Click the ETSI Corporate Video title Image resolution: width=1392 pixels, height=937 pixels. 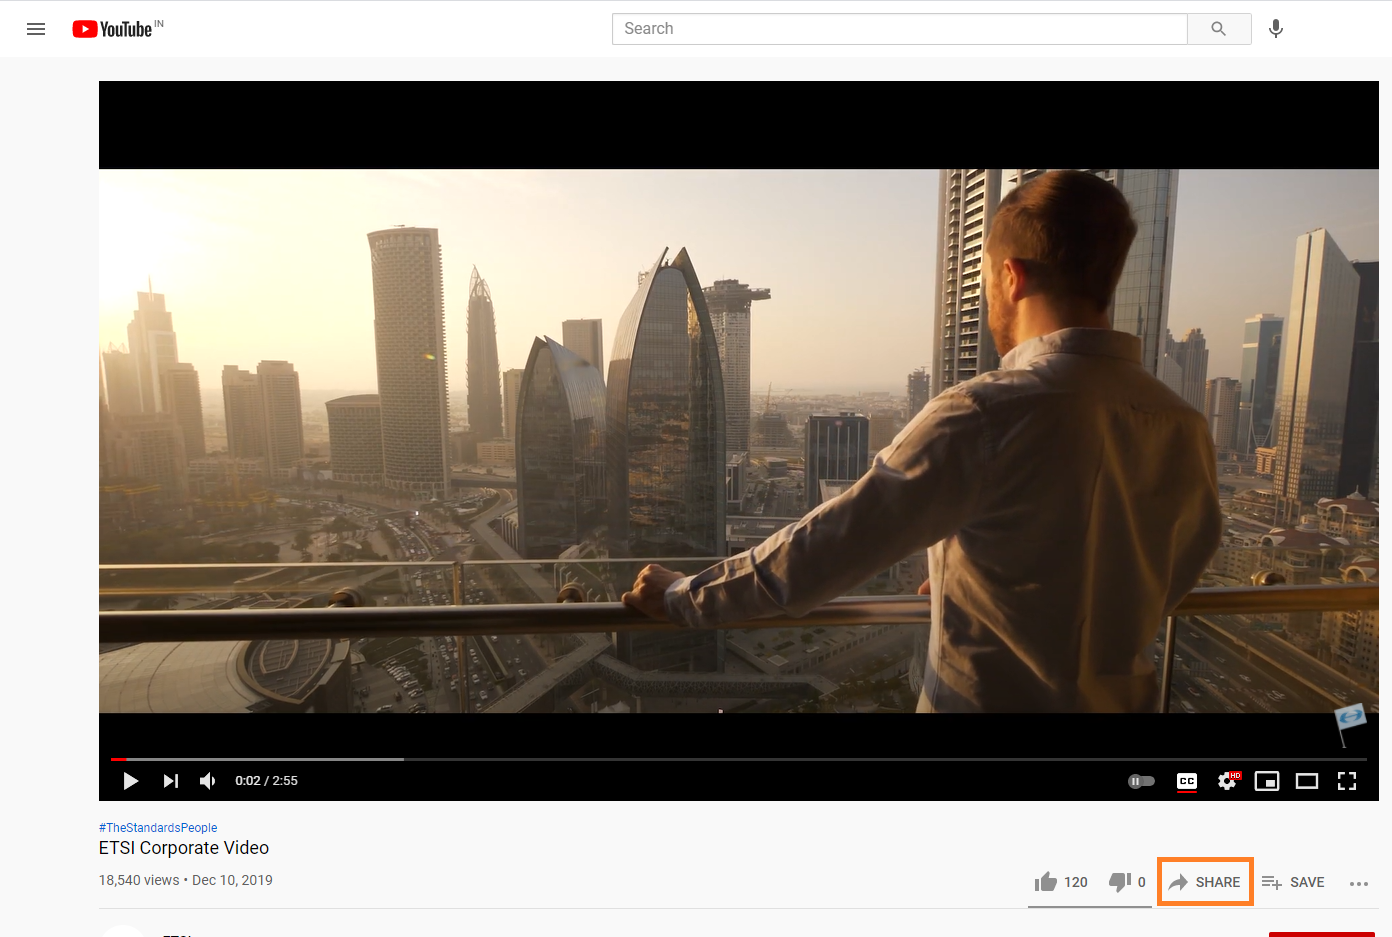click(x=184, y=848)
